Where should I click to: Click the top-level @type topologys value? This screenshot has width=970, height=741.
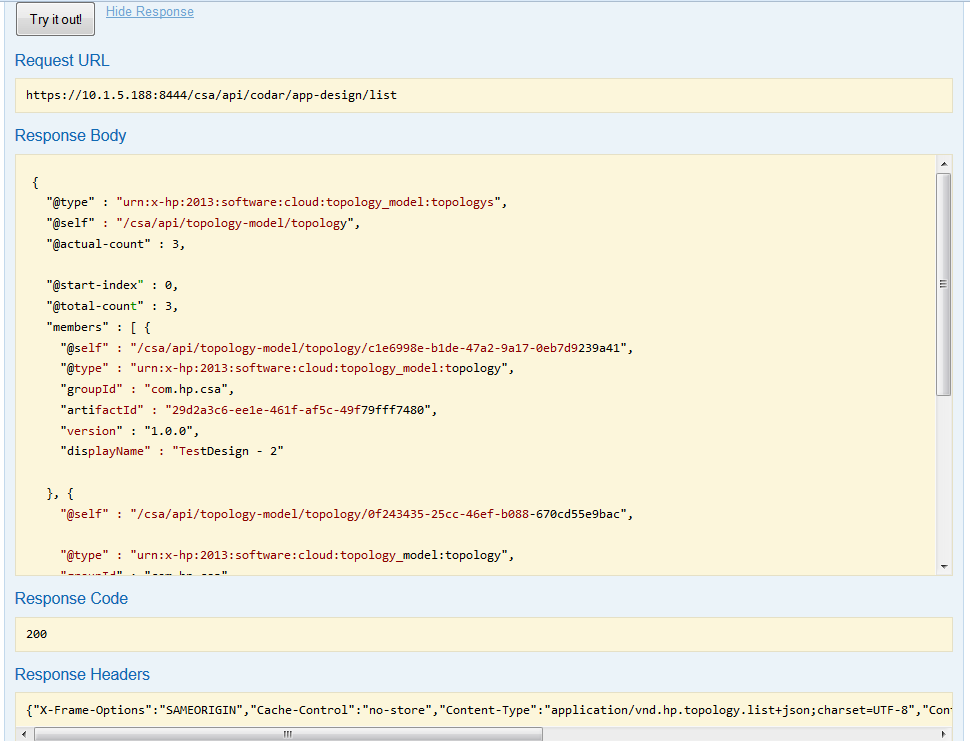click(x=311, y=202)
